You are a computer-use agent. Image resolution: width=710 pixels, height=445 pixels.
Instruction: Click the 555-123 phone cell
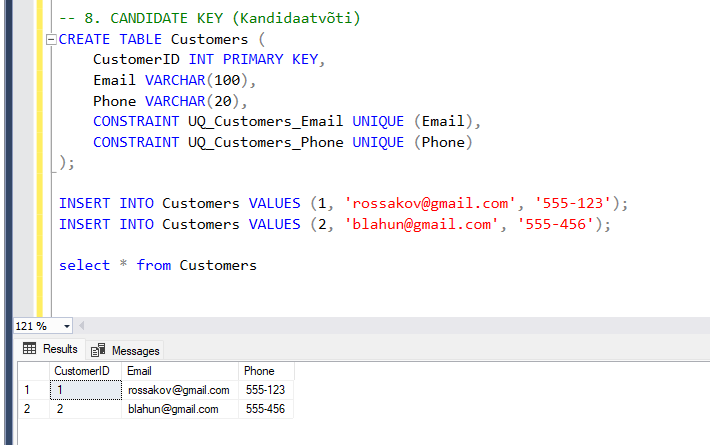pos(266,390)
